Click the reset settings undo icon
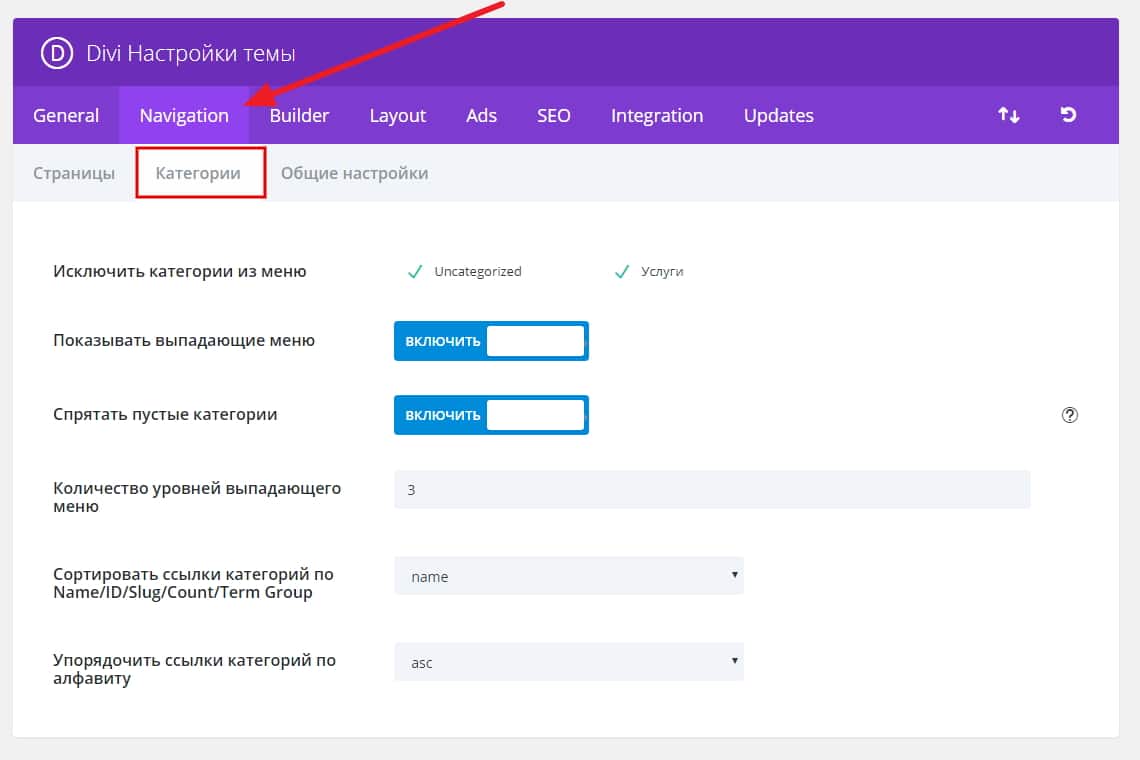The height and width of the screenshot is (760, 1140). click(1068, 115)
